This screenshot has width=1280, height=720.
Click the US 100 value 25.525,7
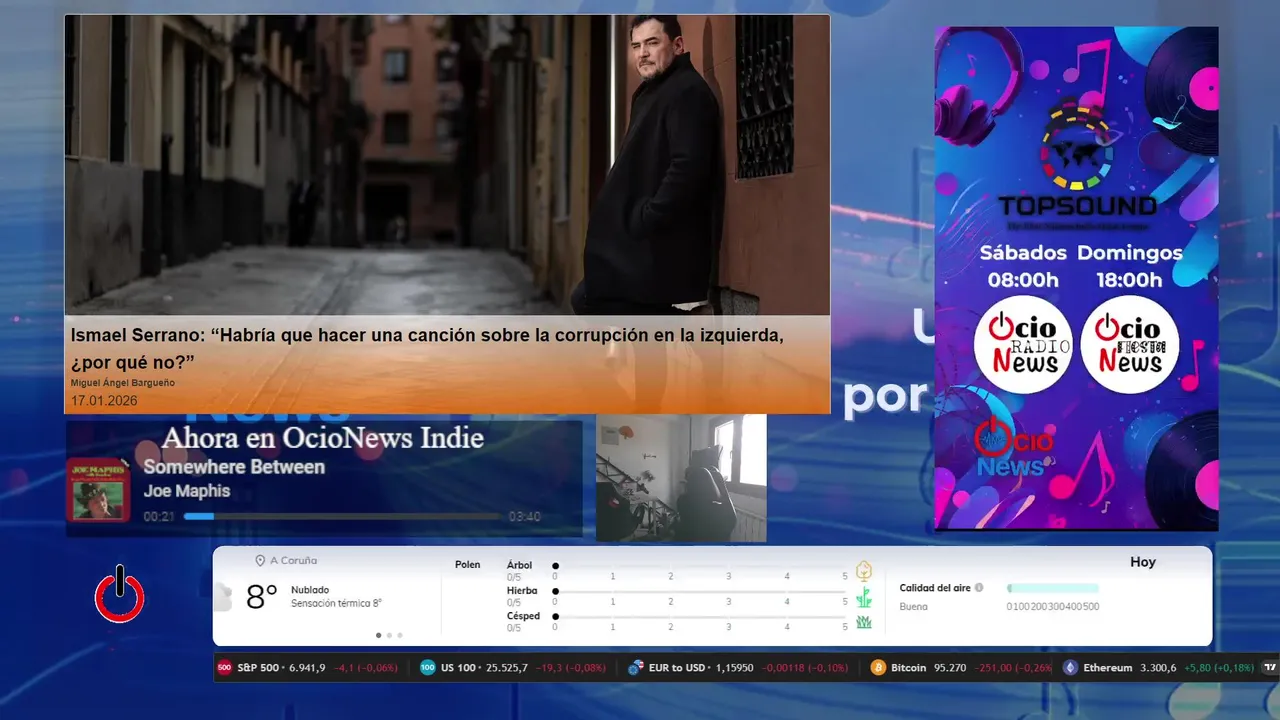click(x=505, y=667)
